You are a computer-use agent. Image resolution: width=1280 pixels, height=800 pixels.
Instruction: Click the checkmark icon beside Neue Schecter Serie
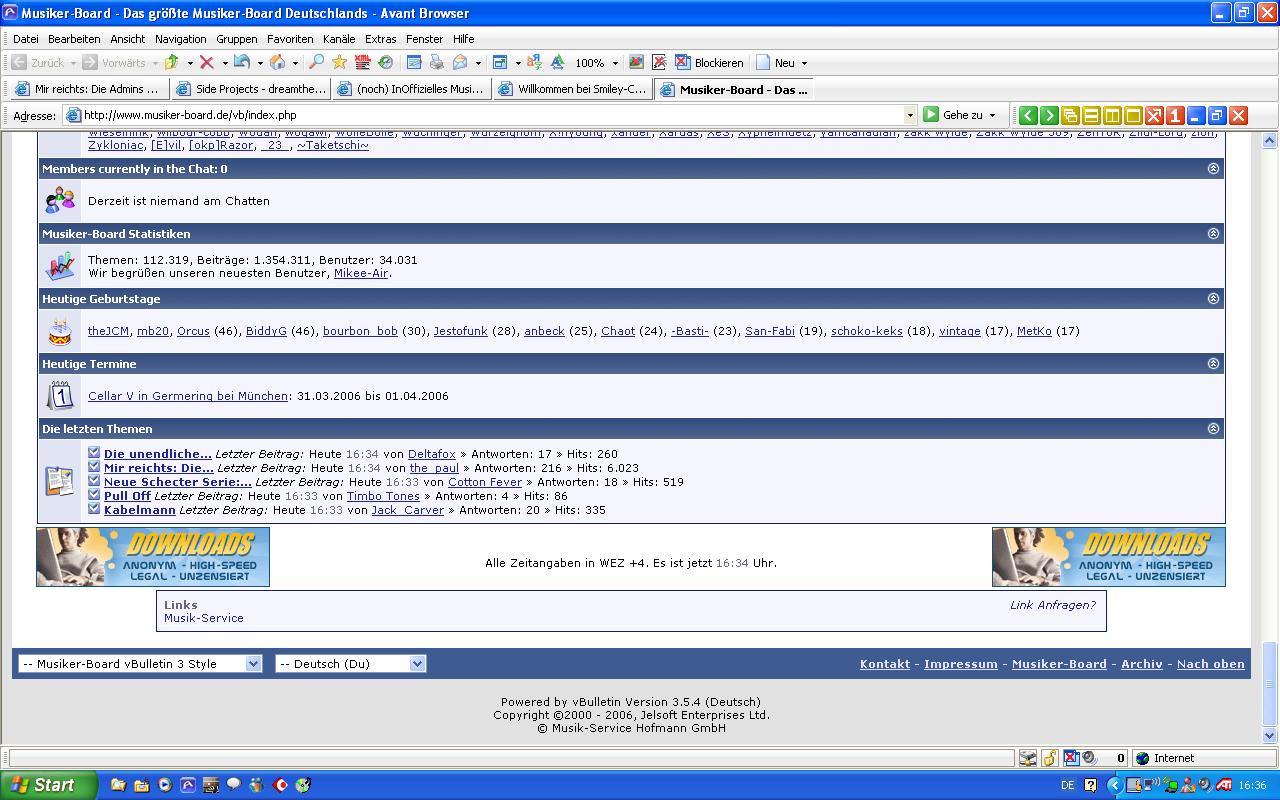tap(94, 481)
